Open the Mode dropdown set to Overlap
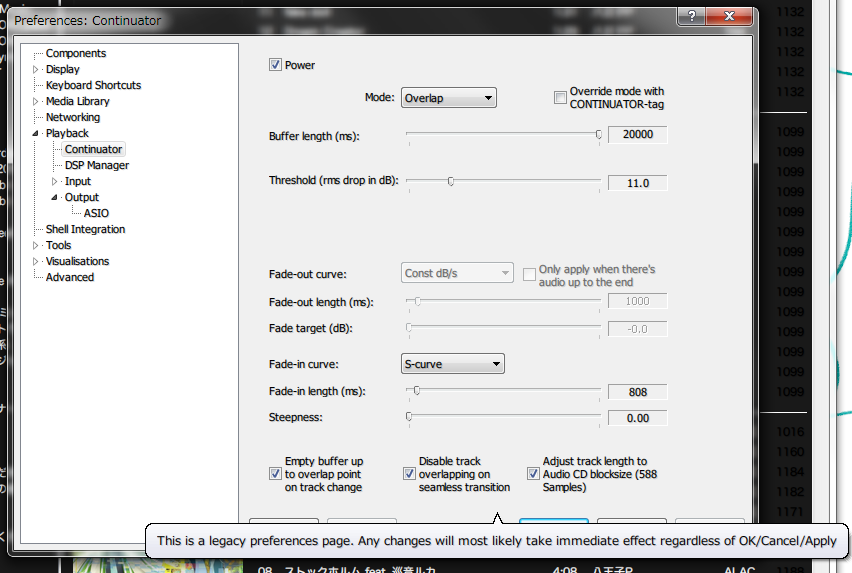 pyautogui.click(x=448, y=98)
